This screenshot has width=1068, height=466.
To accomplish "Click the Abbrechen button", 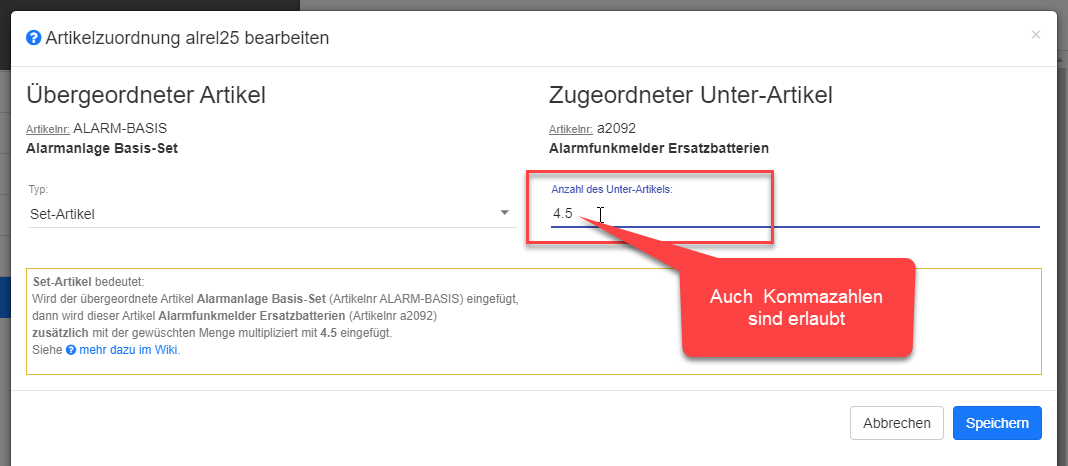I will (x=896, y=423).
